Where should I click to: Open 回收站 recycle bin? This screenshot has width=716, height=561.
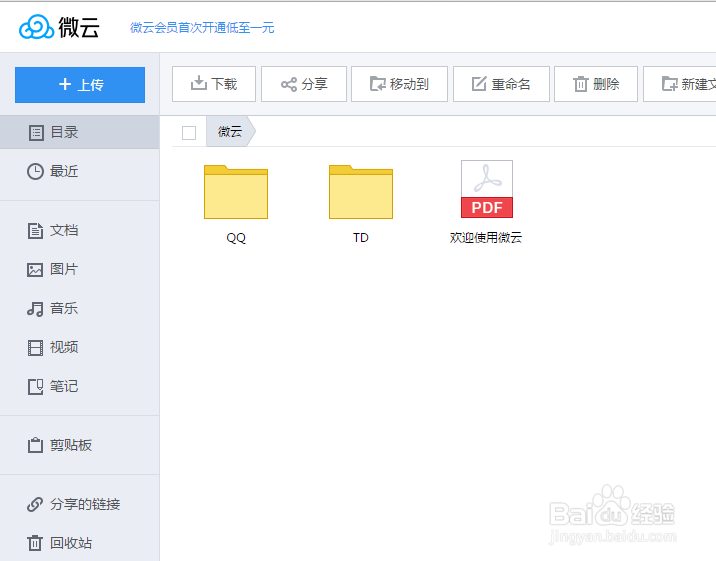tap(79, 543)
